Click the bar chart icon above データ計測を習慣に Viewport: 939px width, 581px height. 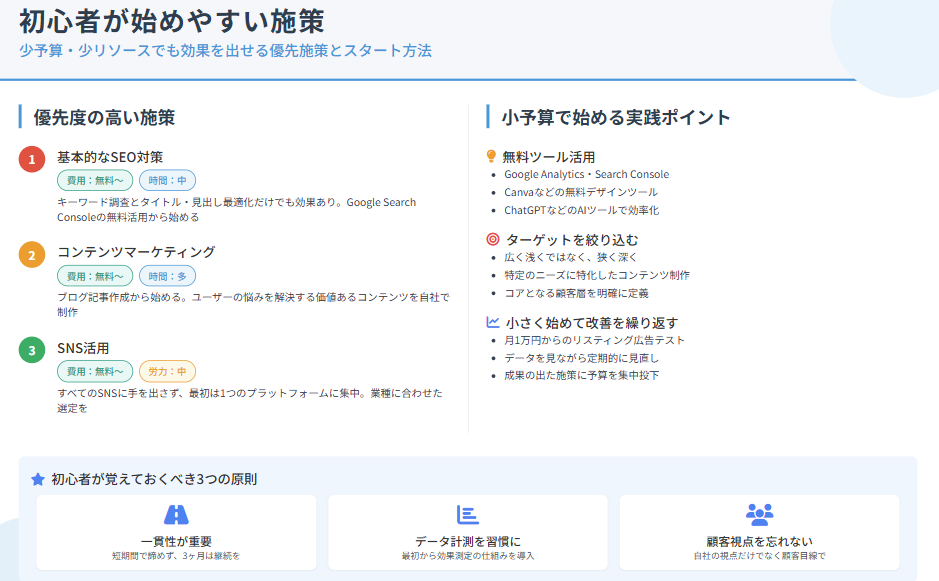pos(467,515)
